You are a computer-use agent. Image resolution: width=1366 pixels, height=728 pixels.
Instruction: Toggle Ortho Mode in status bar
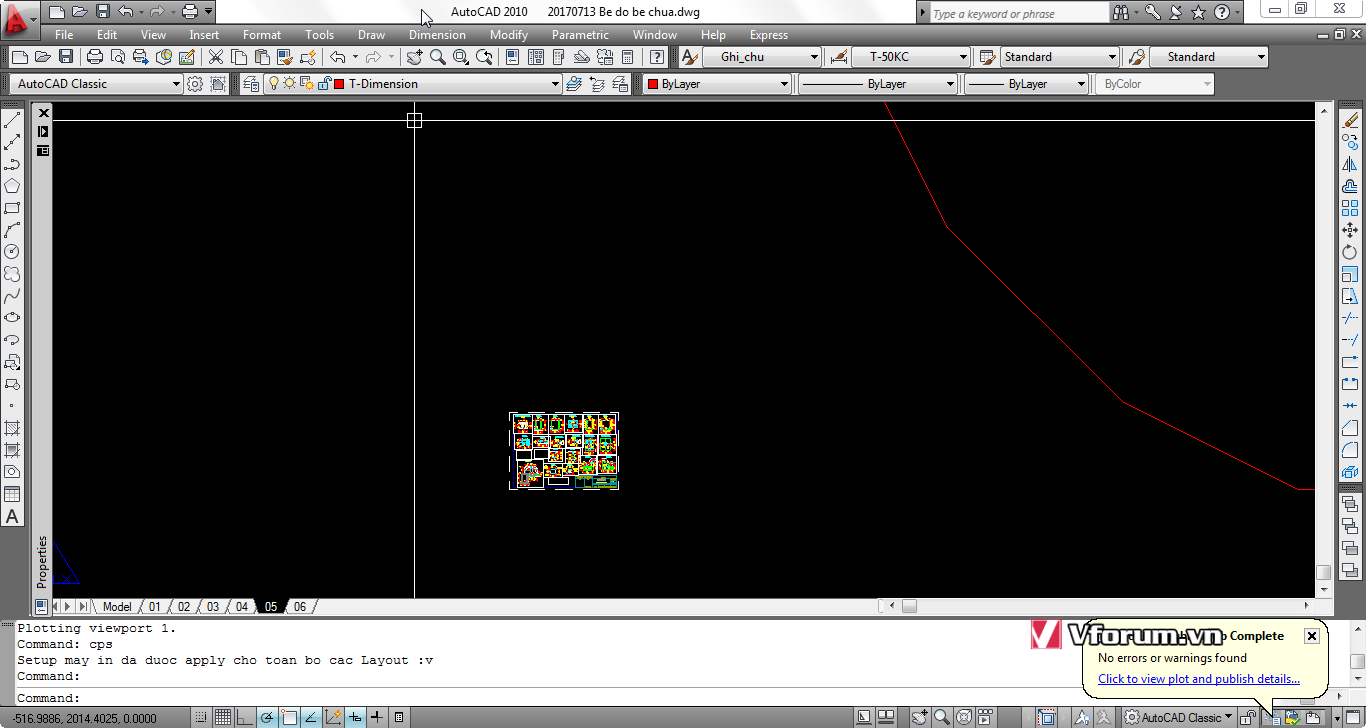(245, 717)
